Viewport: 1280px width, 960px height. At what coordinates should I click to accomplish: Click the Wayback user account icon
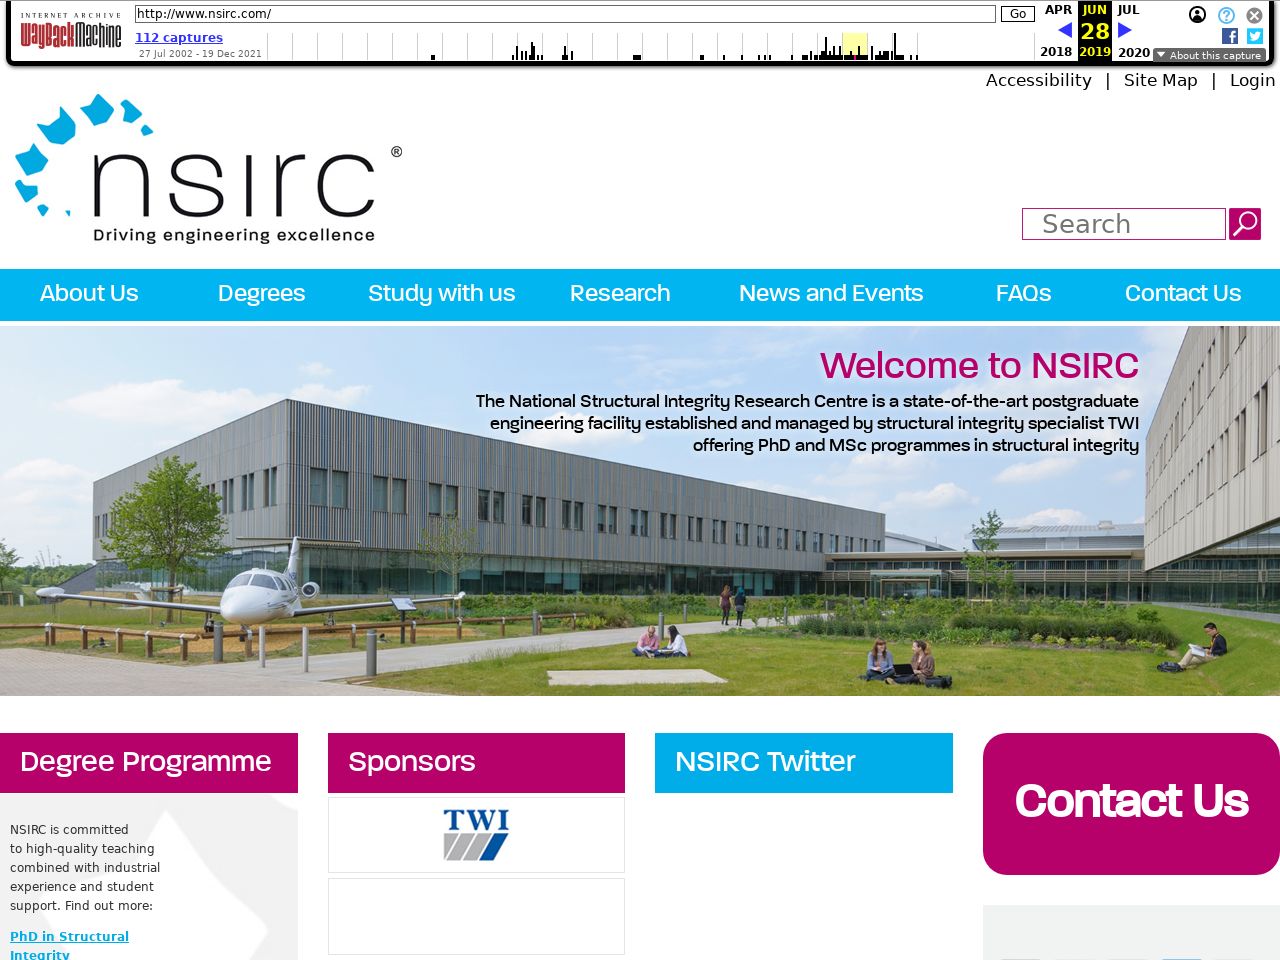click(1197, 15)
